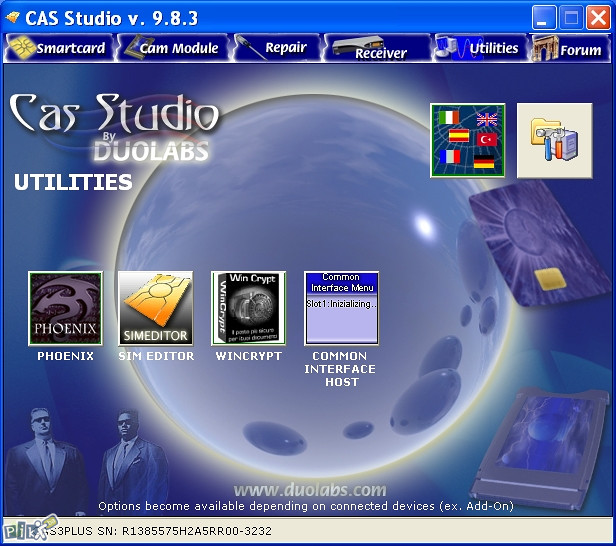Select the German flag language
Image resolution: width=616 pixels, height=546 pixels.
(484, 162)
